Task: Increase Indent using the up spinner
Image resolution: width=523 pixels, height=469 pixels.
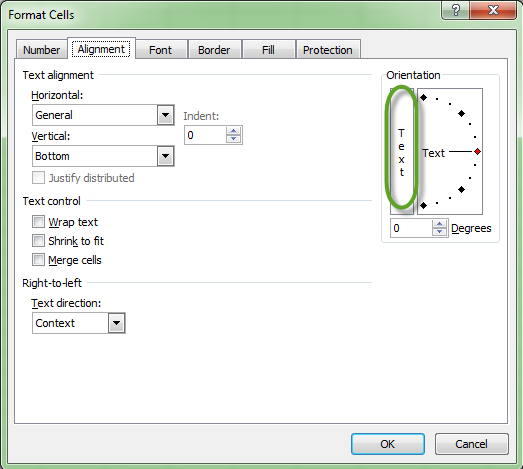Action: click(233, 131)
